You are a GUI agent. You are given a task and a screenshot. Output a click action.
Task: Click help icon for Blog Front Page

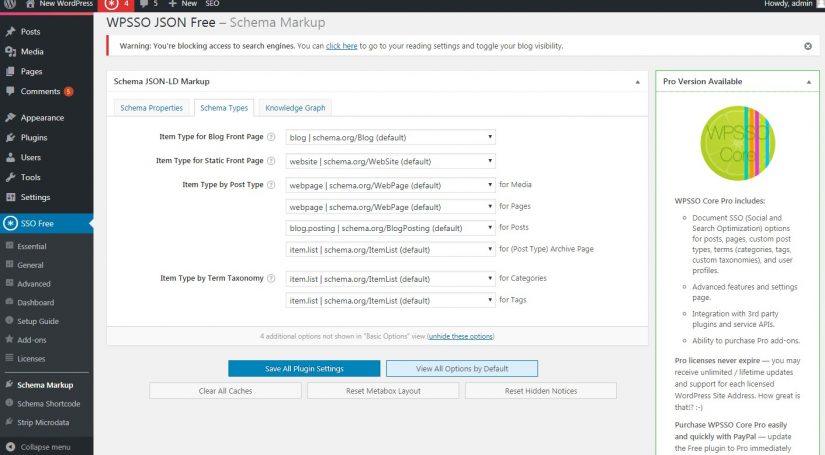click(x=271, y=137)
